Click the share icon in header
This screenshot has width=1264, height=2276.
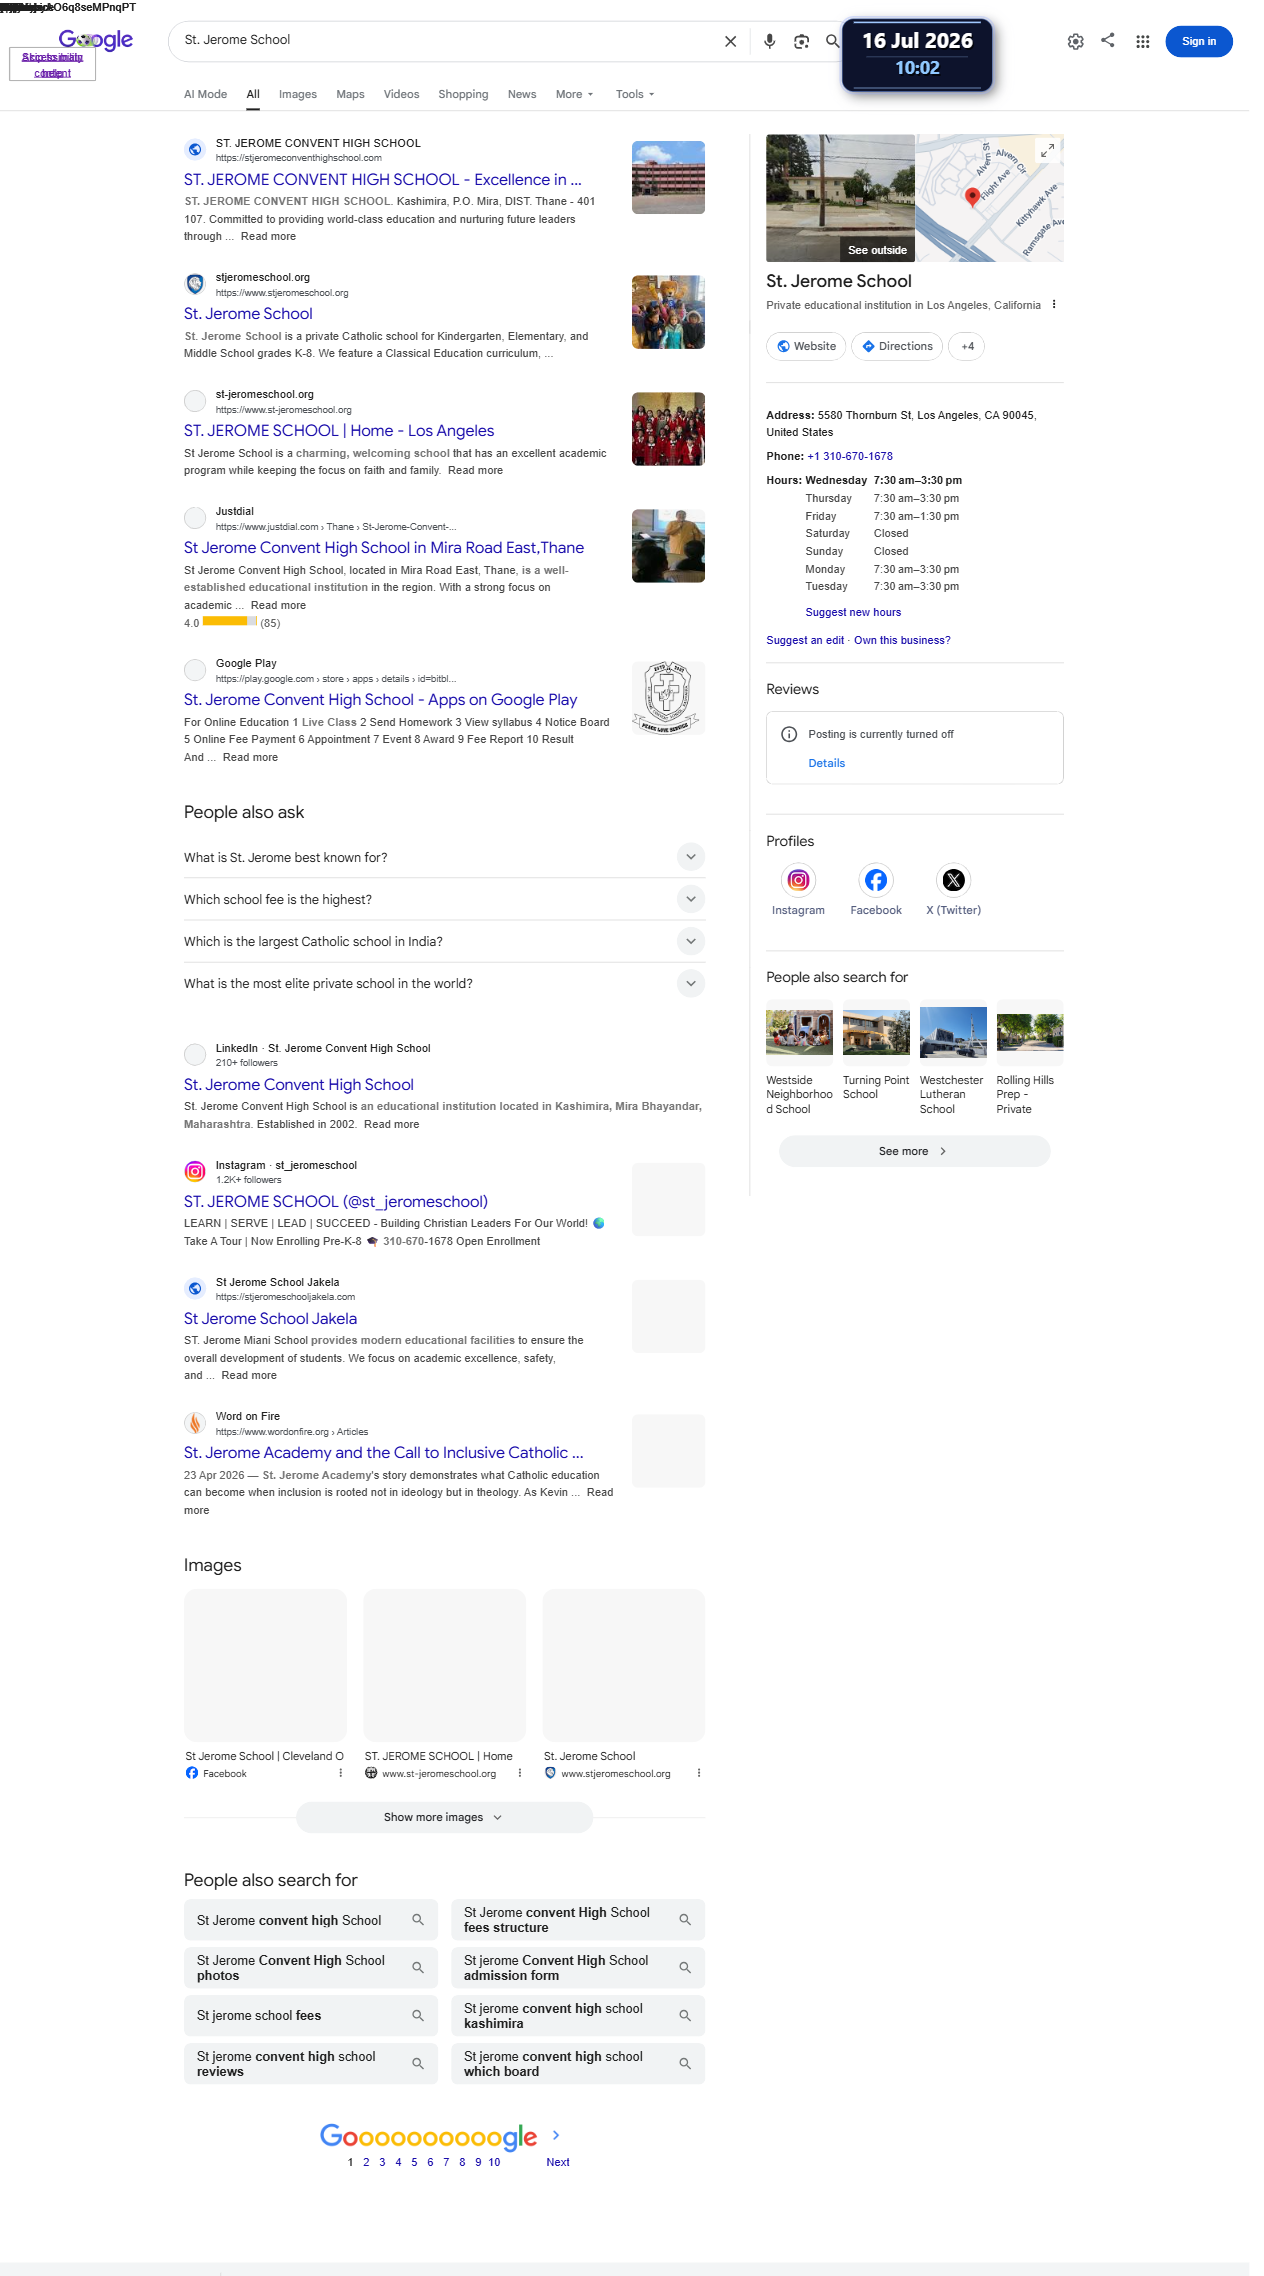click(x=1108, y=40)
